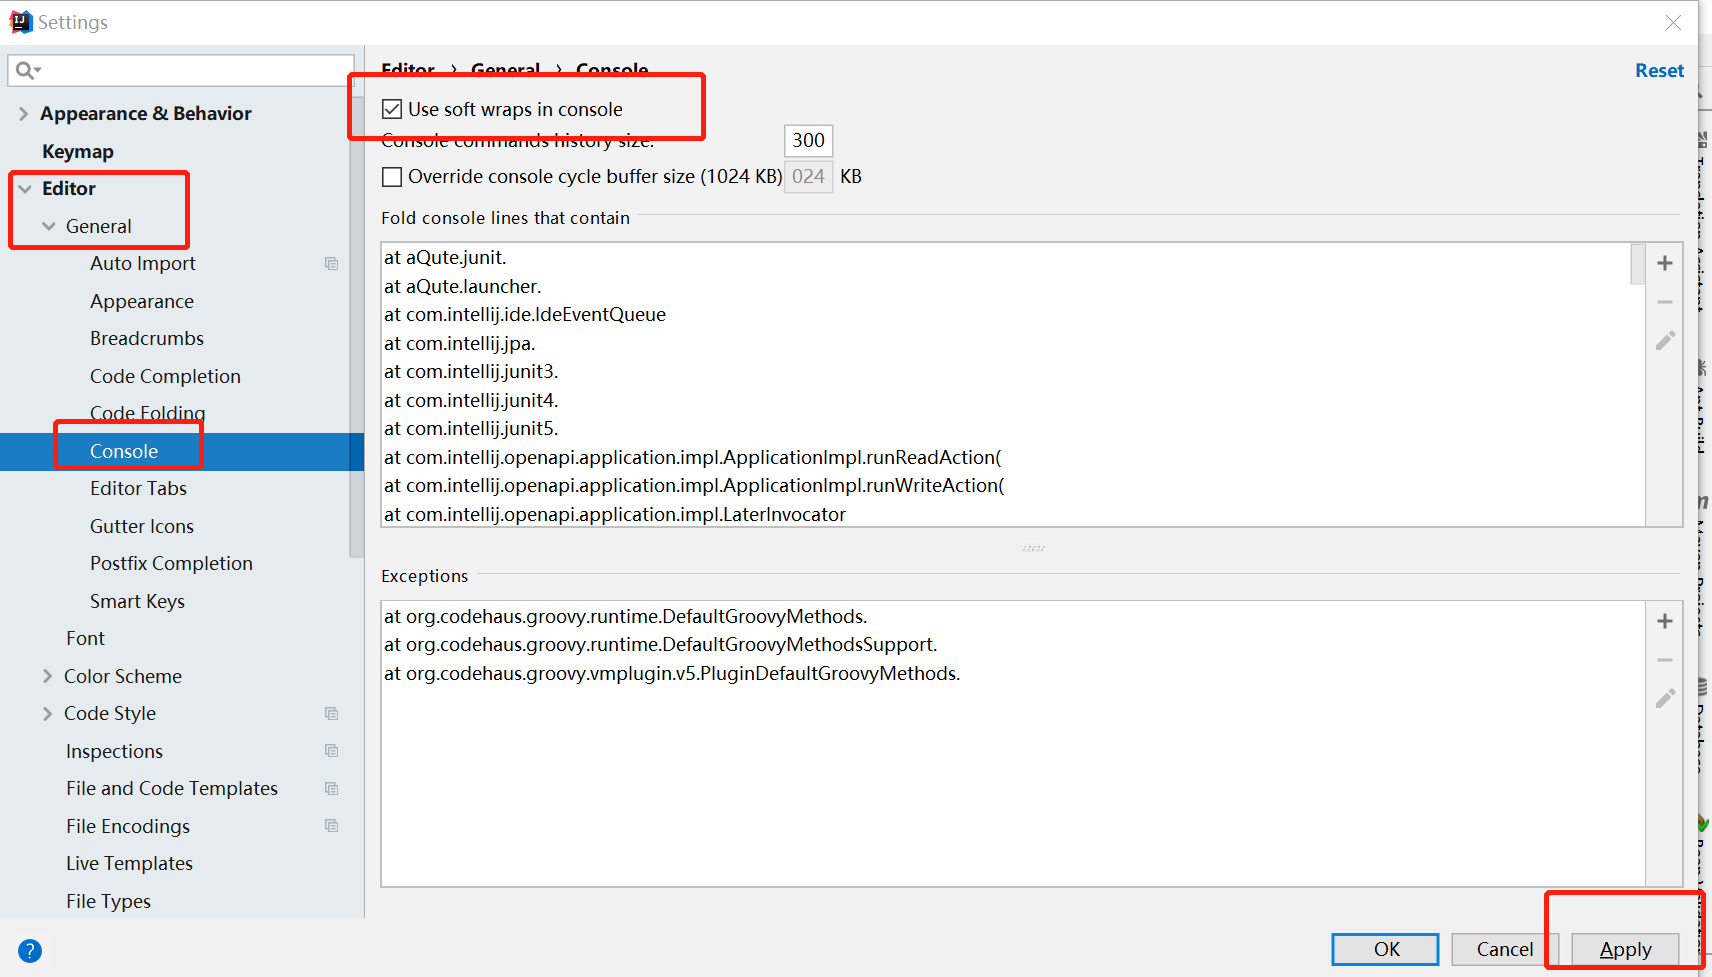This screenshot has height=977, width=1712.
Task: Open Live Templates settings
Action: coord(129,864)
